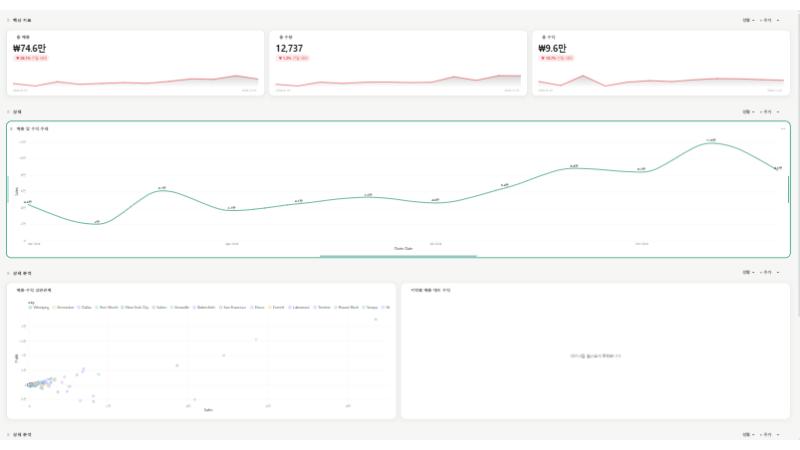Click the red change badge under 12,737

(293, 58)
